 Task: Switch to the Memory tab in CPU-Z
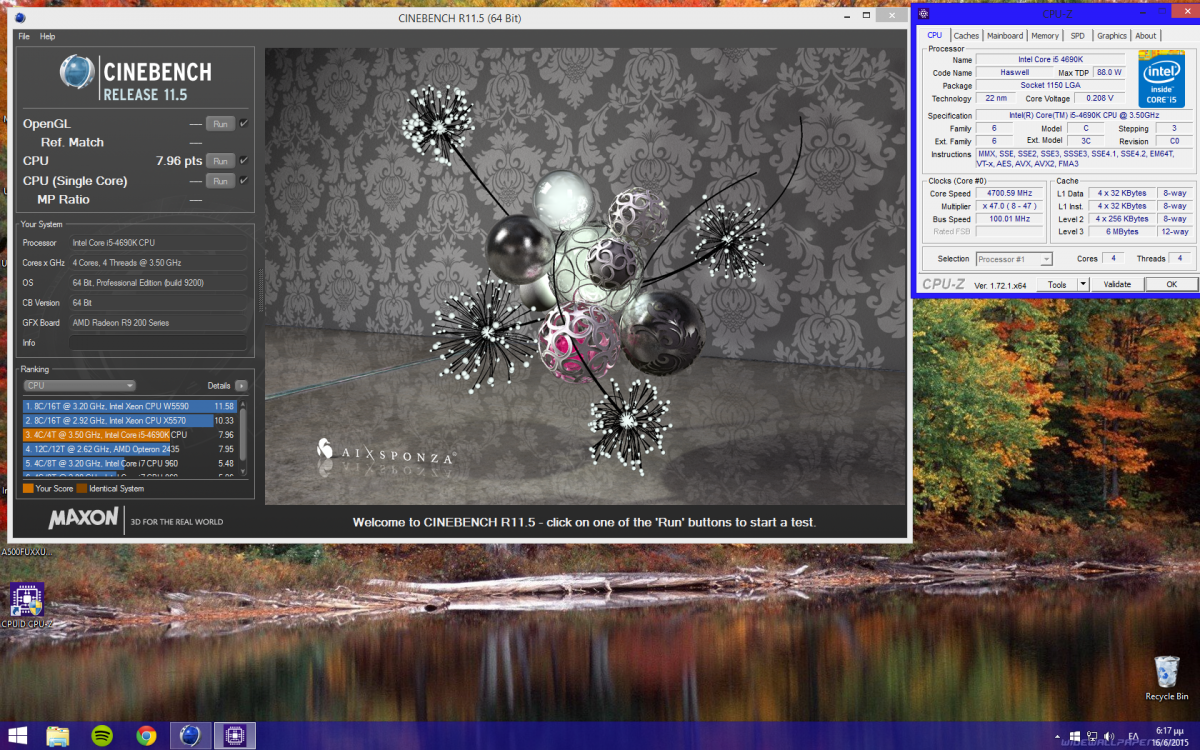[1045, 35]
